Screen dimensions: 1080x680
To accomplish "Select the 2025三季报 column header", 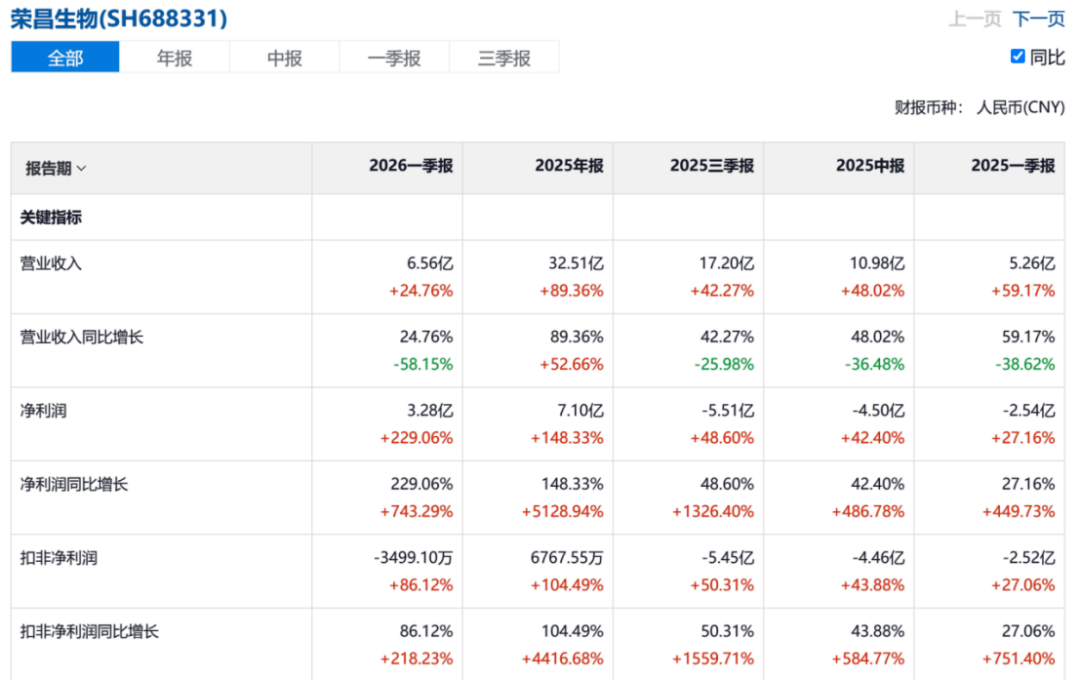I will tap(712, 166).
